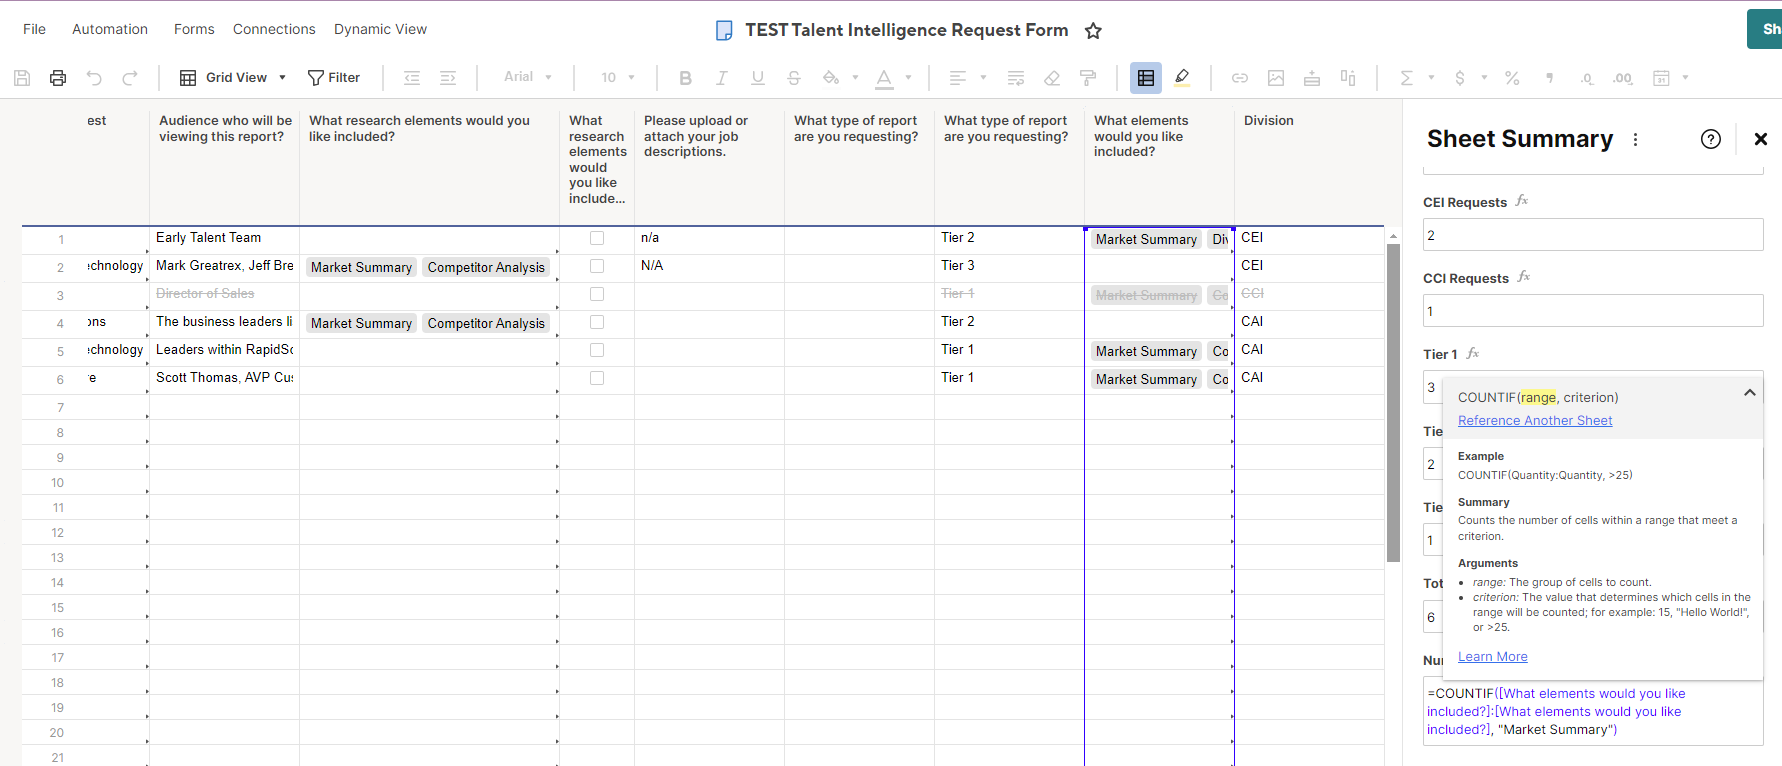Viewport: 1782px width, 766px height.
Task: Open the Forms menu
Action: (194, 29)
